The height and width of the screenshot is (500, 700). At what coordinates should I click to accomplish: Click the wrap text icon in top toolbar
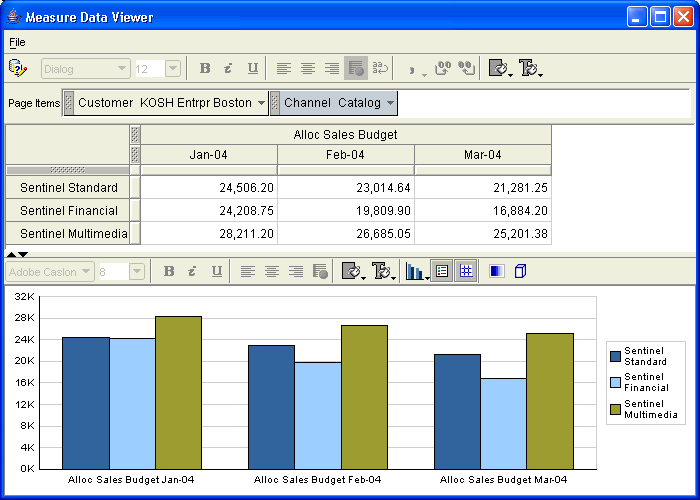[380, 68]
